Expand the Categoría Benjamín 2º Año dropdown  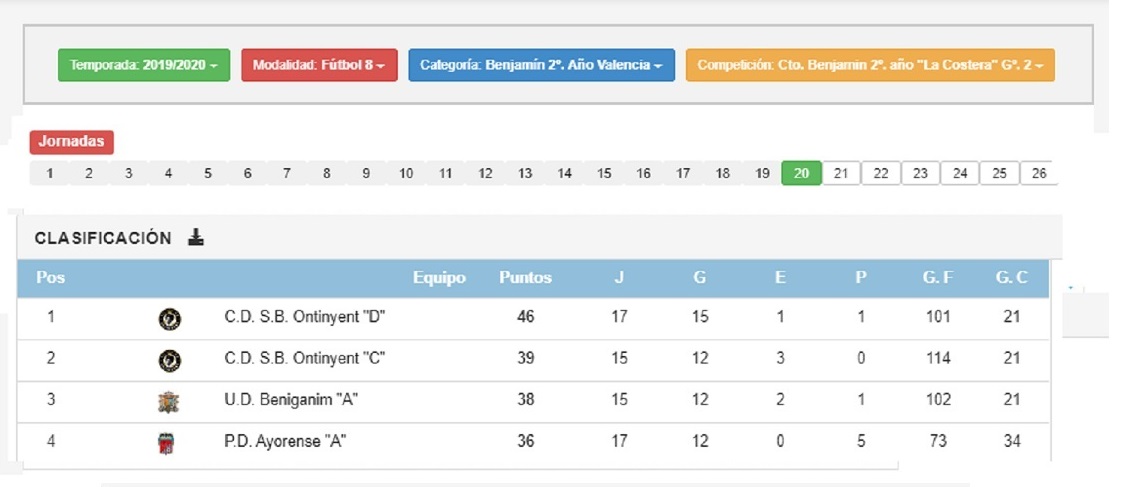(x=541, y=65)
